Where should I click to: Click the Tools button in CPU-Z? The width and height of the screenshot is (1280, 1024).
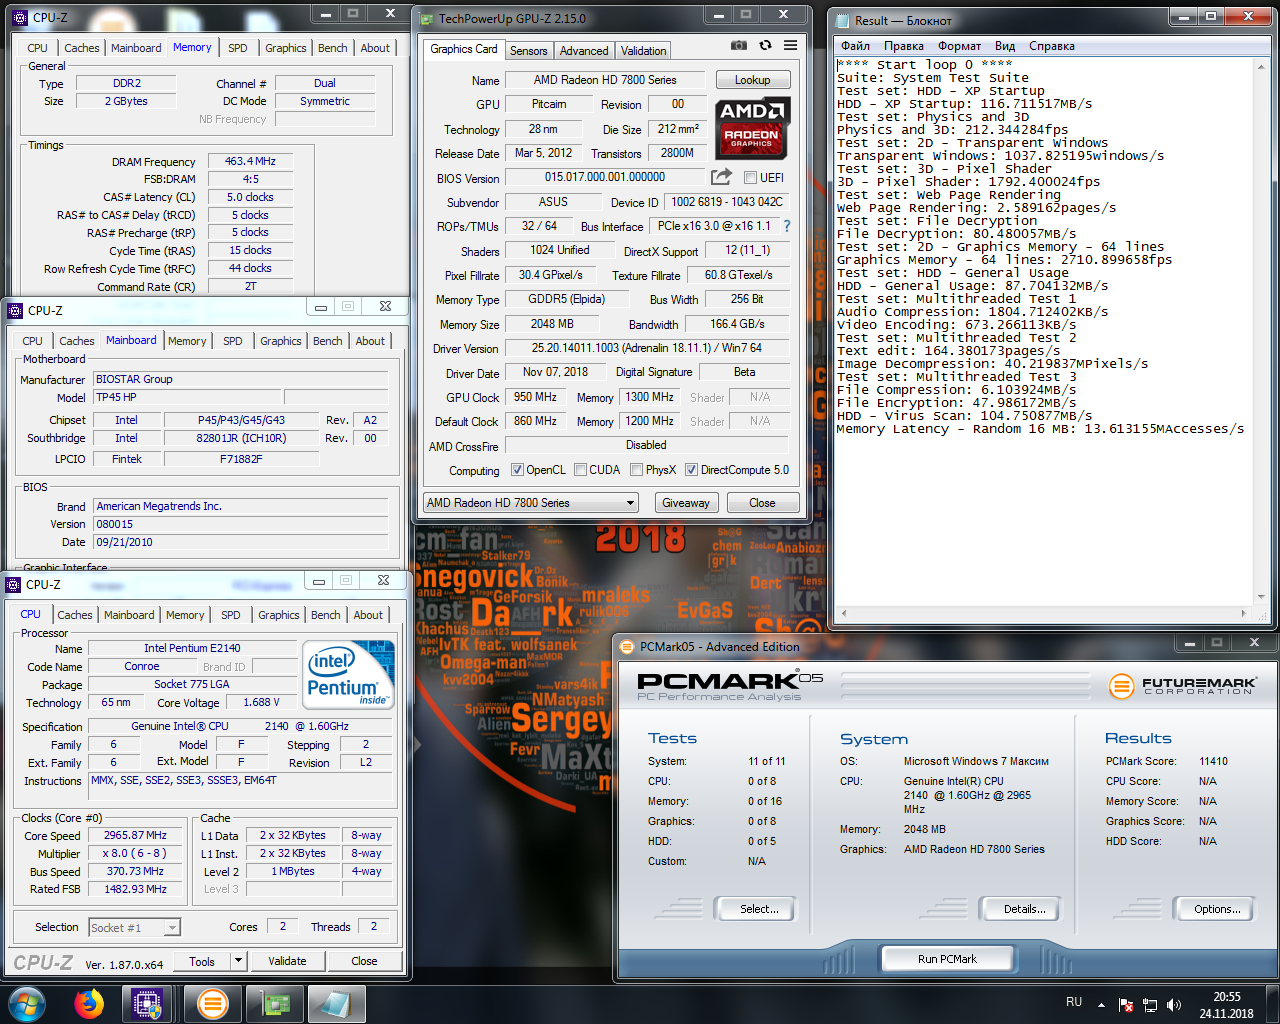tap(202, 961)
